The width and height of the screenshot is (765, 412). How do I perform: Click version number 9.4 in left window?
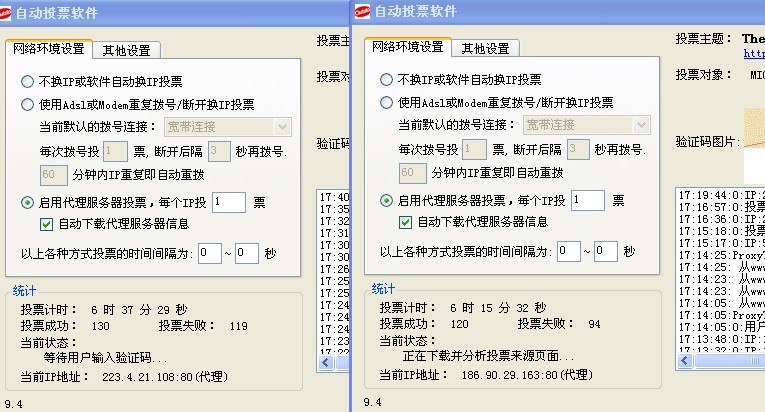(x=13, y=405)
